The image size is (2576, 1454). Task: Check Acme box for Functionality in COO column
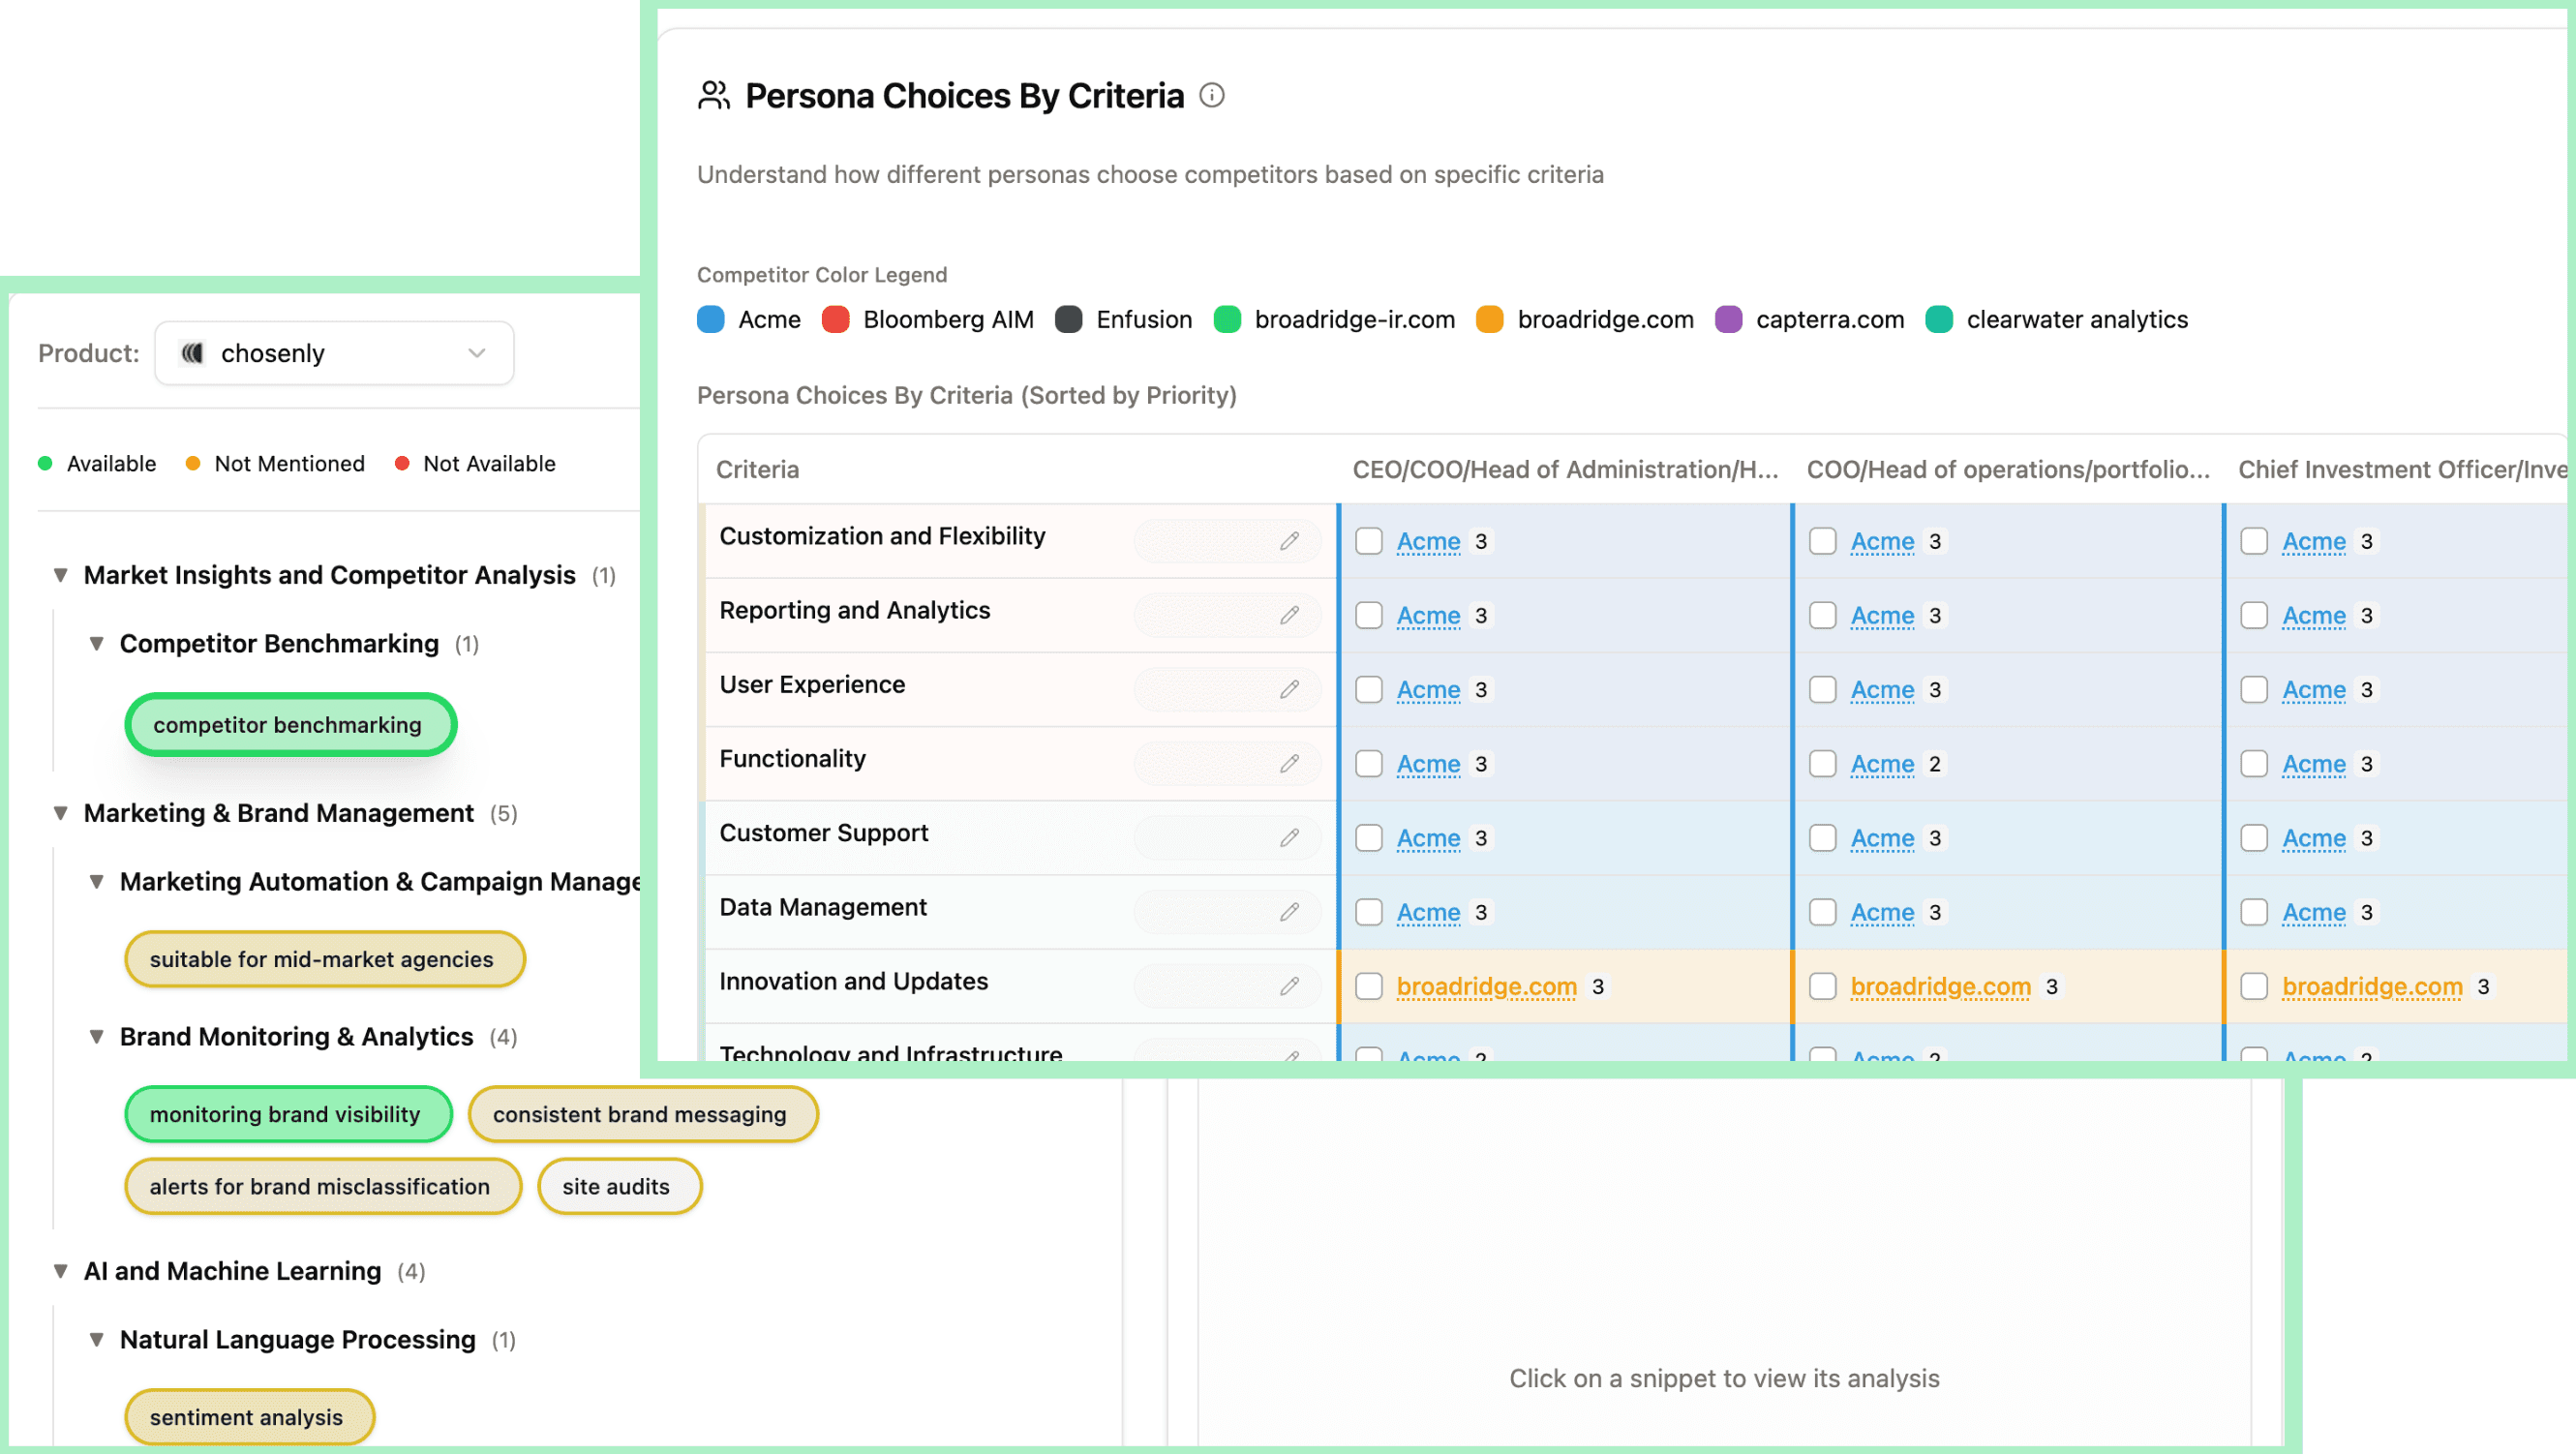click(1823, 764)
